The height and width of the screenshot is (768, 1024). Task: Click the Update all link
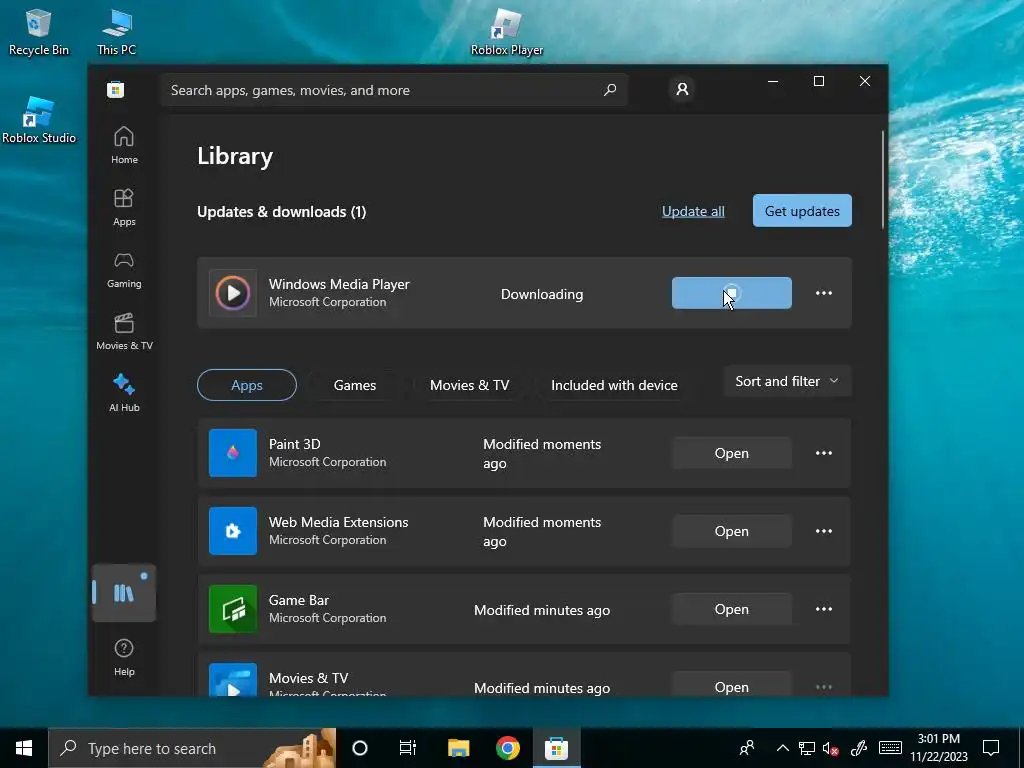693,211
